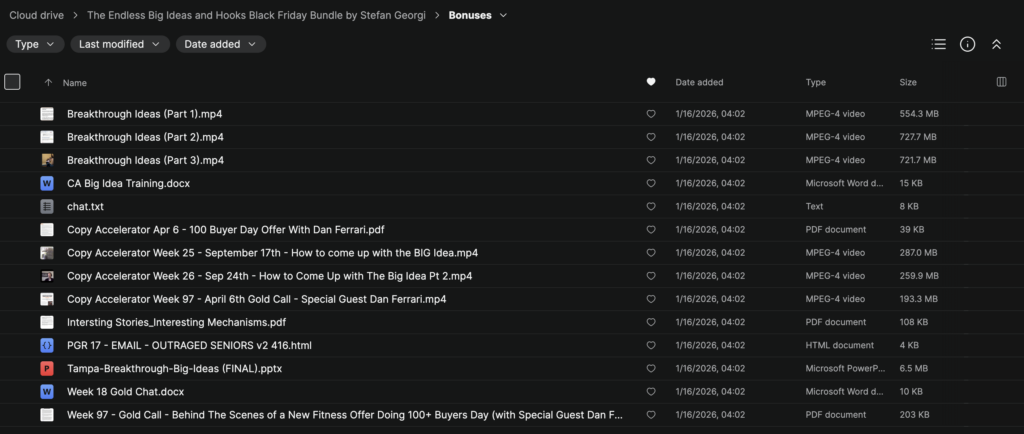Screen dimensions: 1024x434
Task: Open the Last modified filter dropdown
Action: (120, 44)
